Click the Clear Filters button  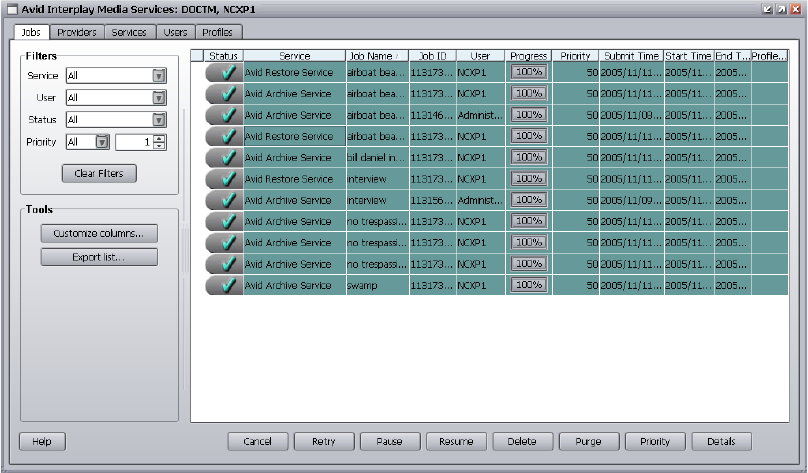click(99, 174)
